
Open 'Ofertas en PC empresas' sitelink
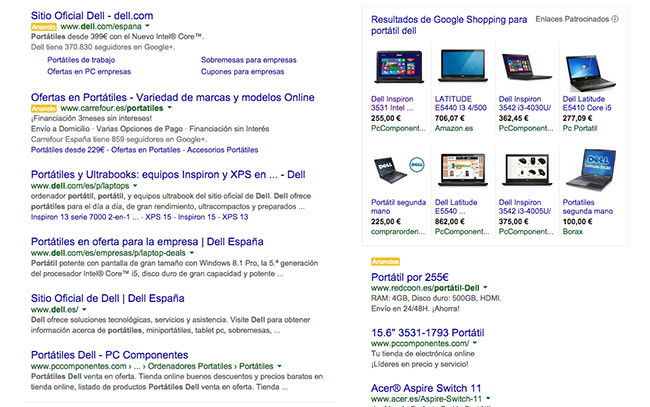point(89,71)
